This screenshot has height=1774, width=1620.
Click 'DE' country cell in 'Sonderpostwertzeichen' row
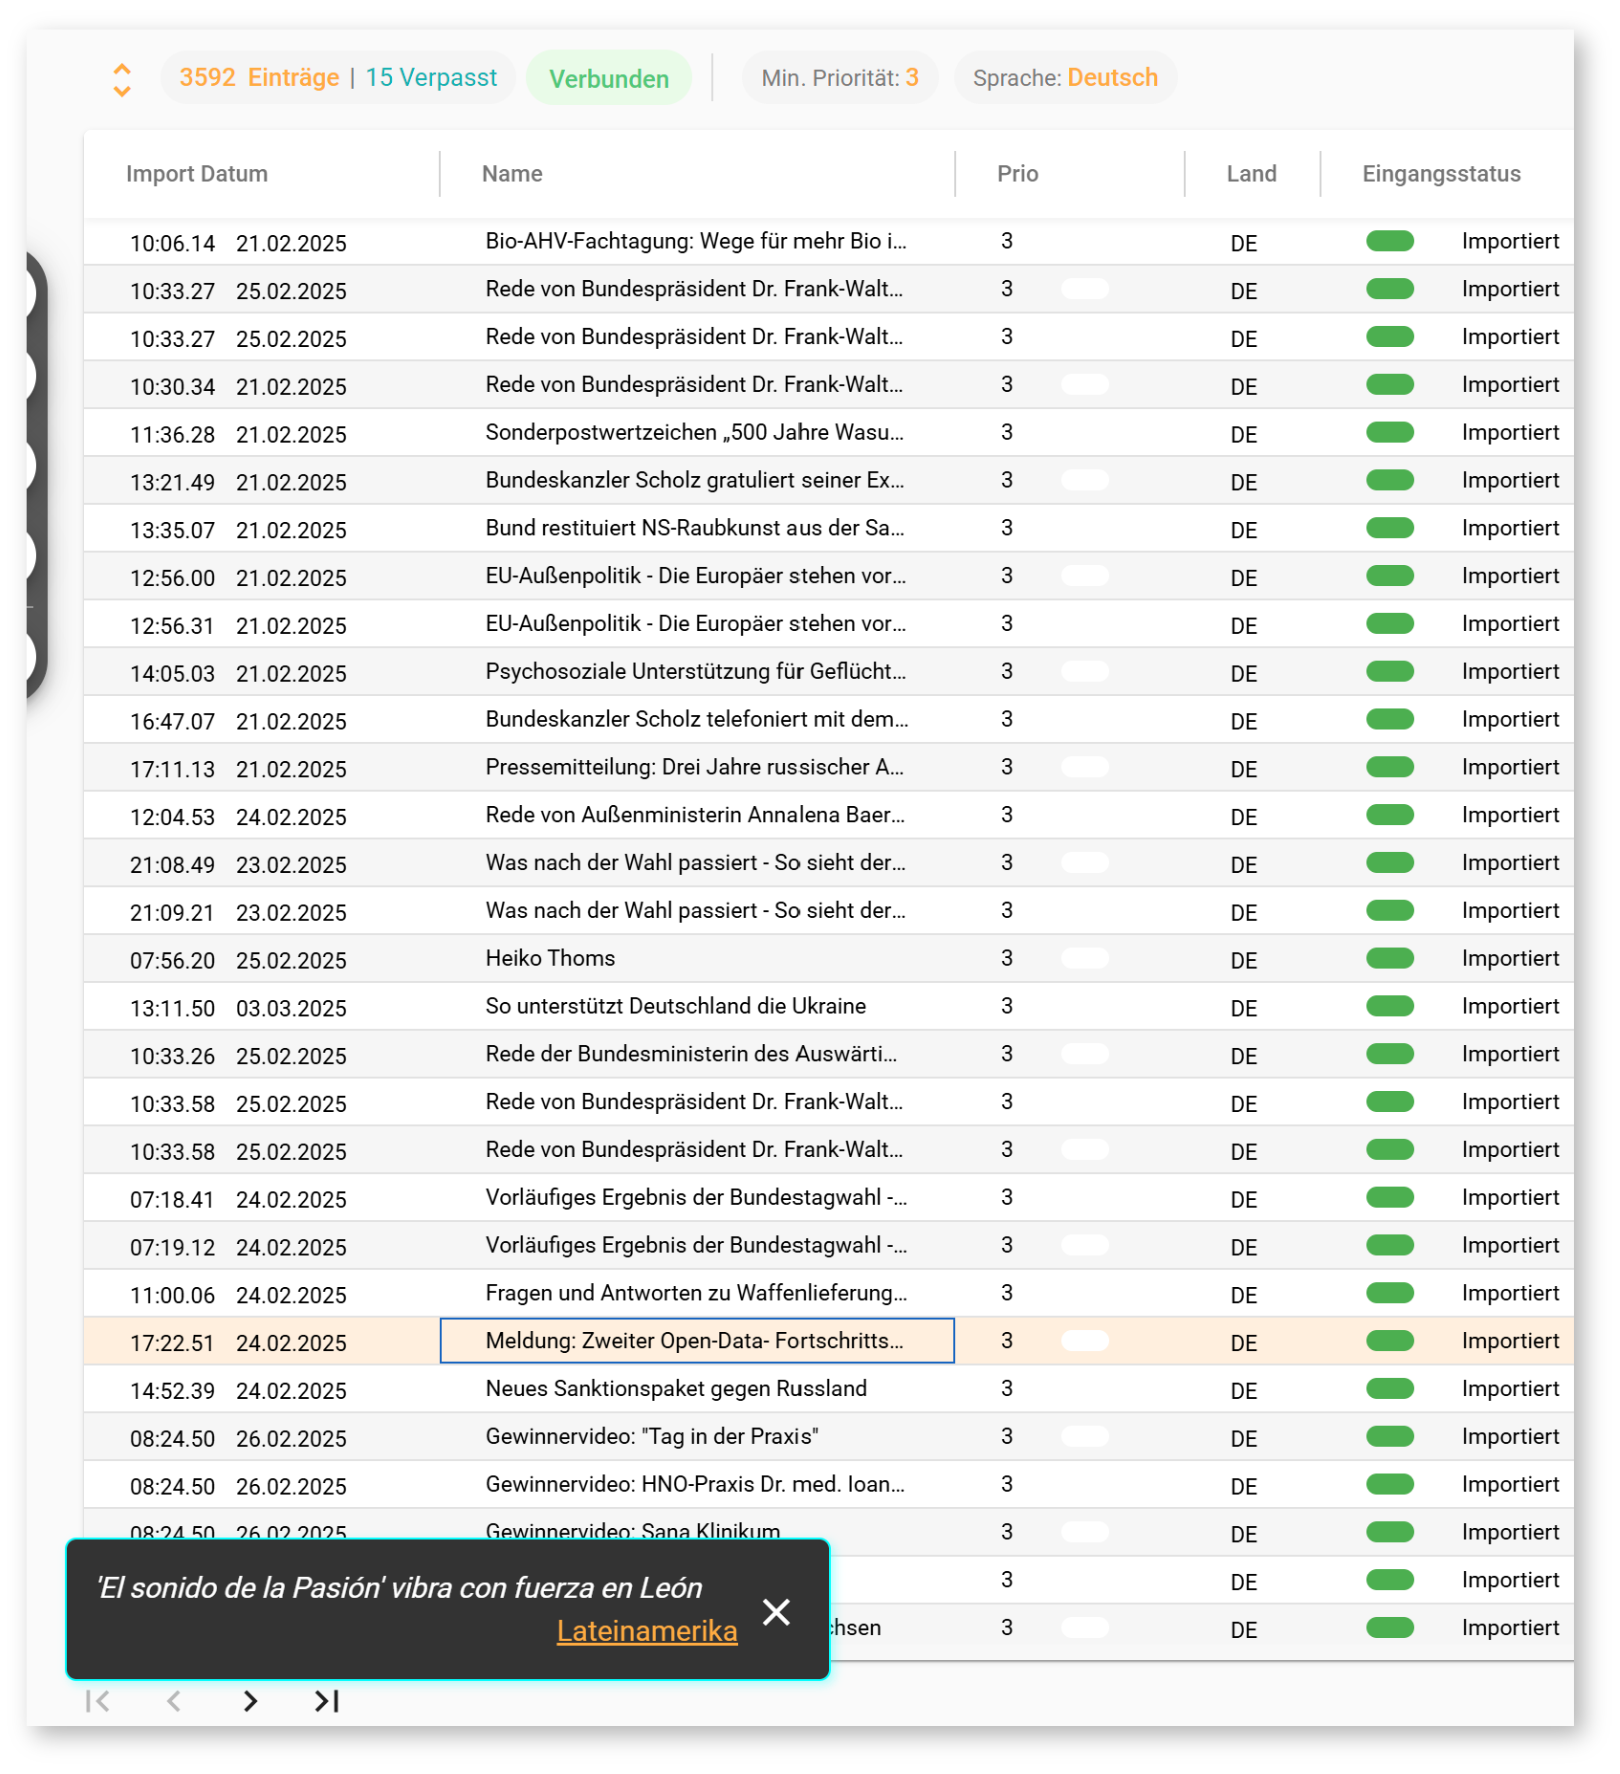tap(1244, 435)
